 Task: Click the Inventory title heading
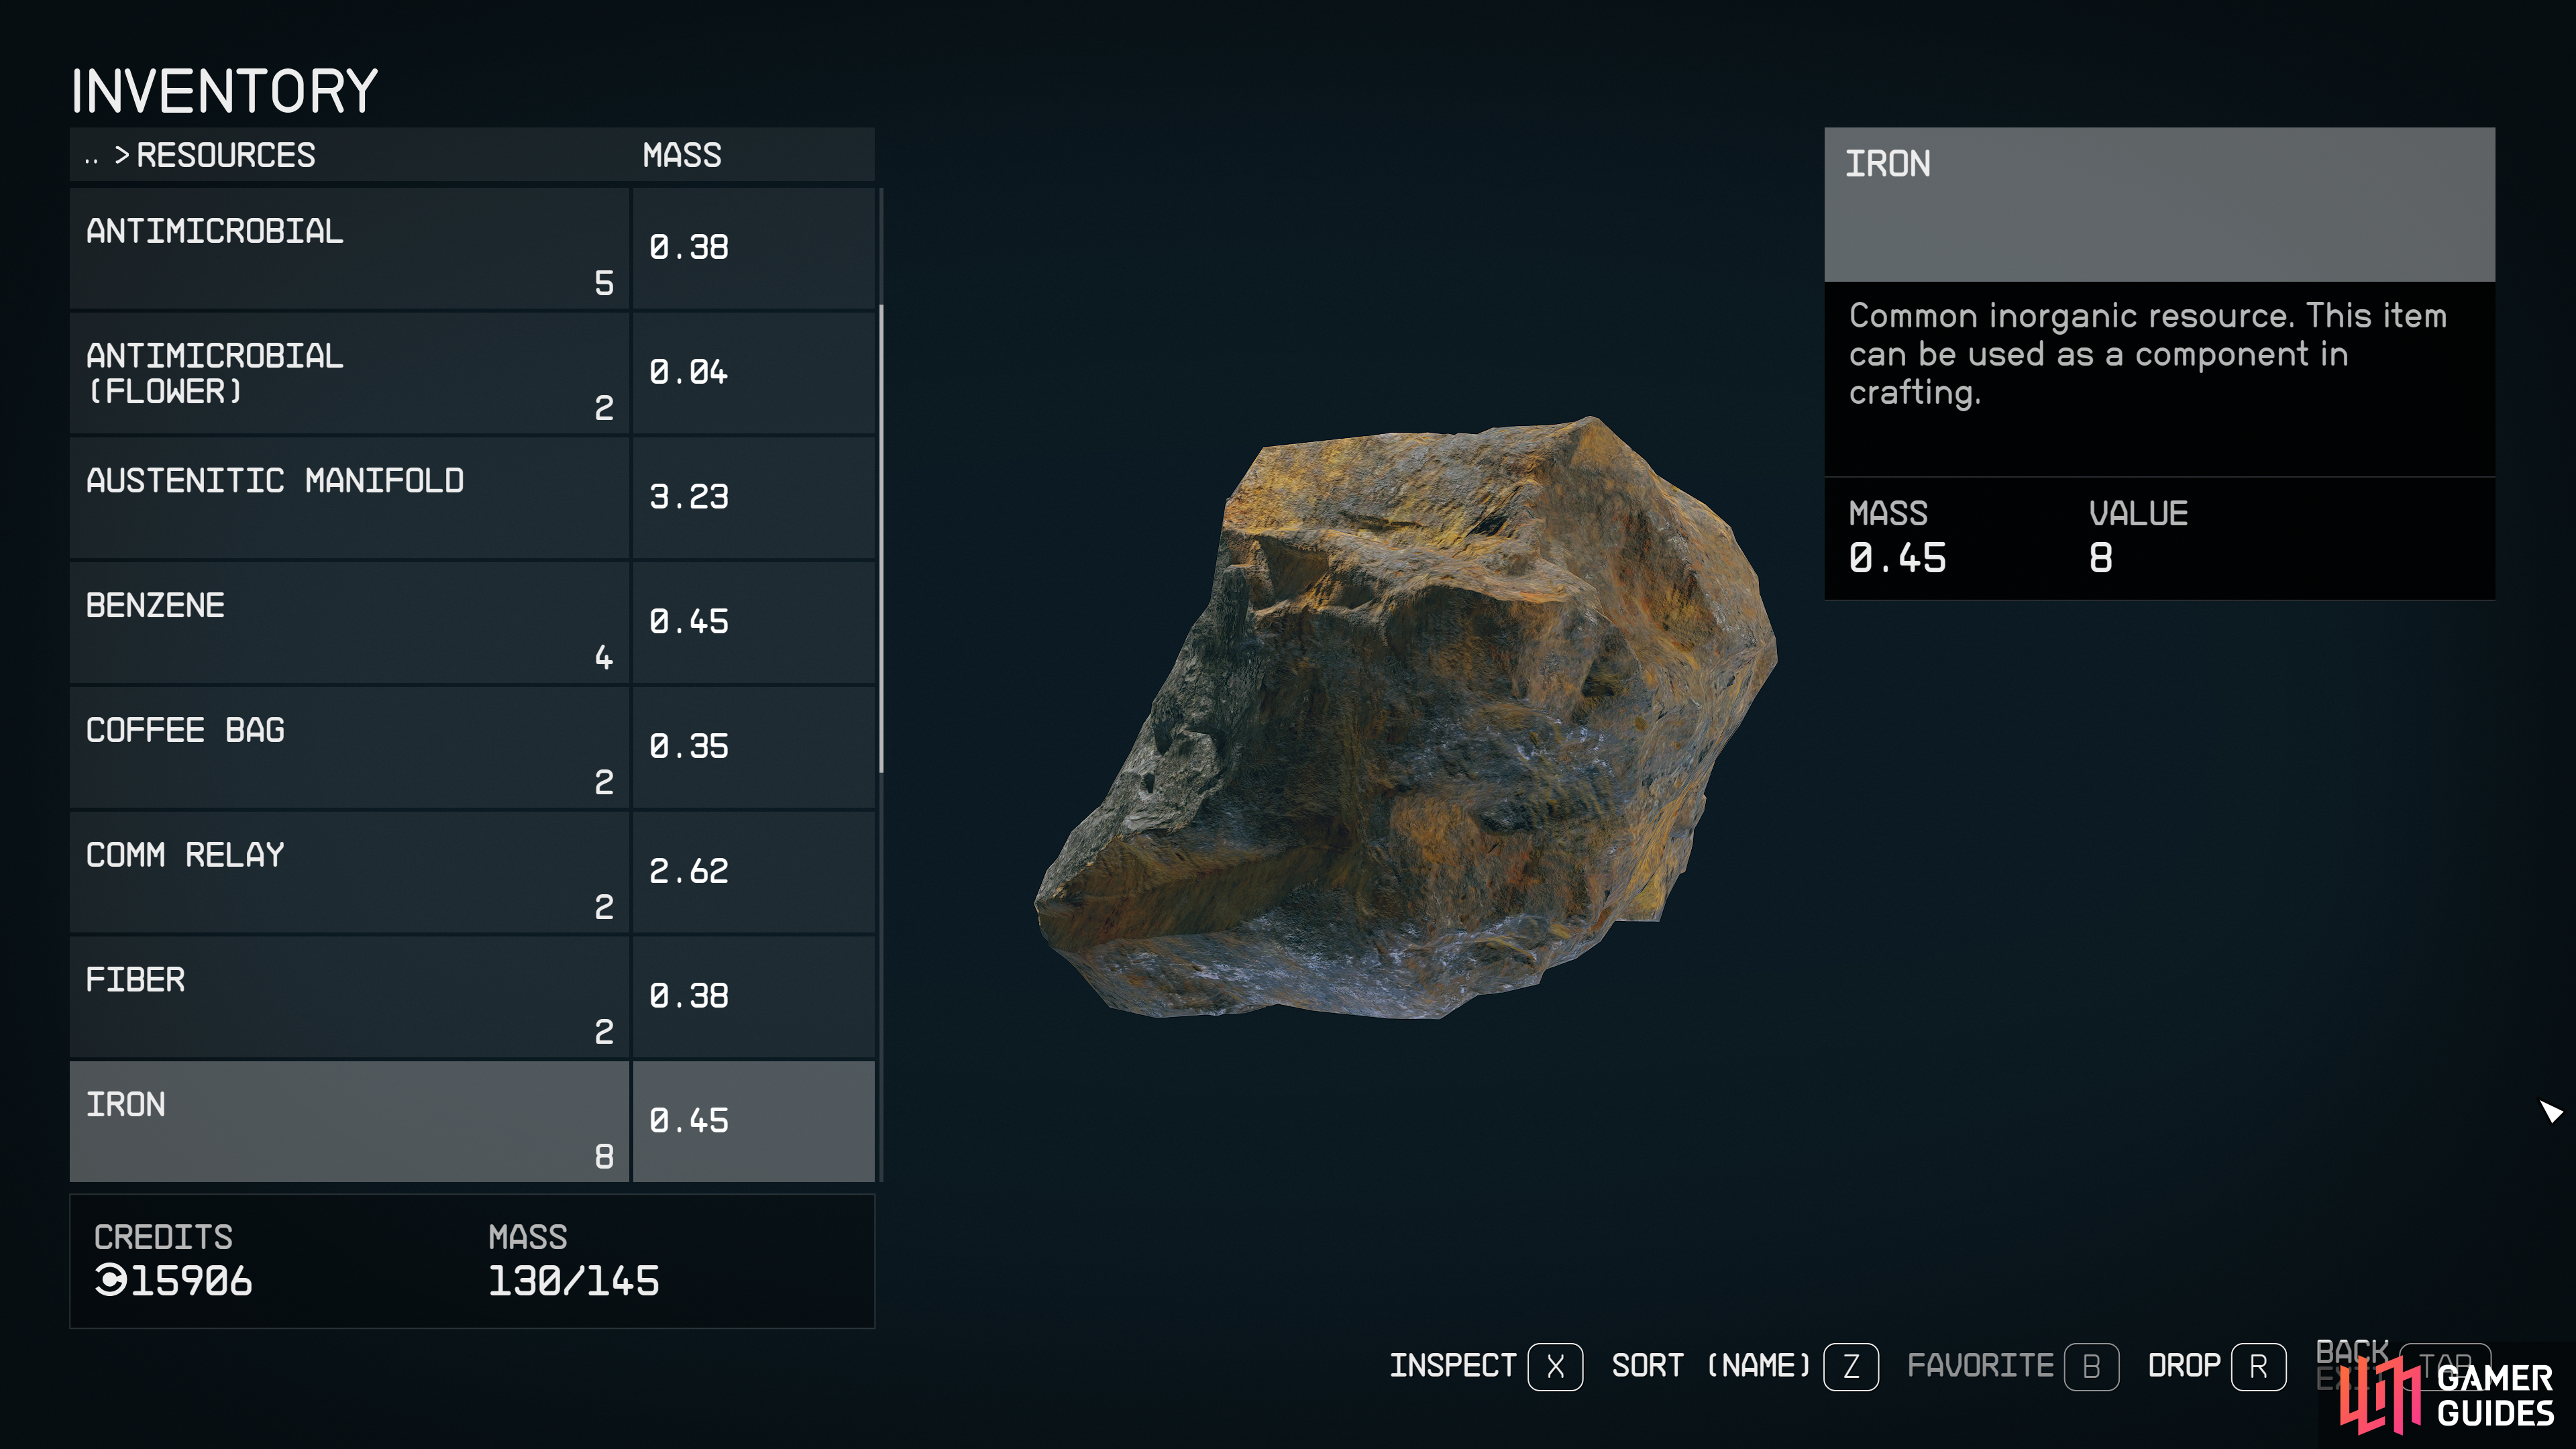(224, 91)
